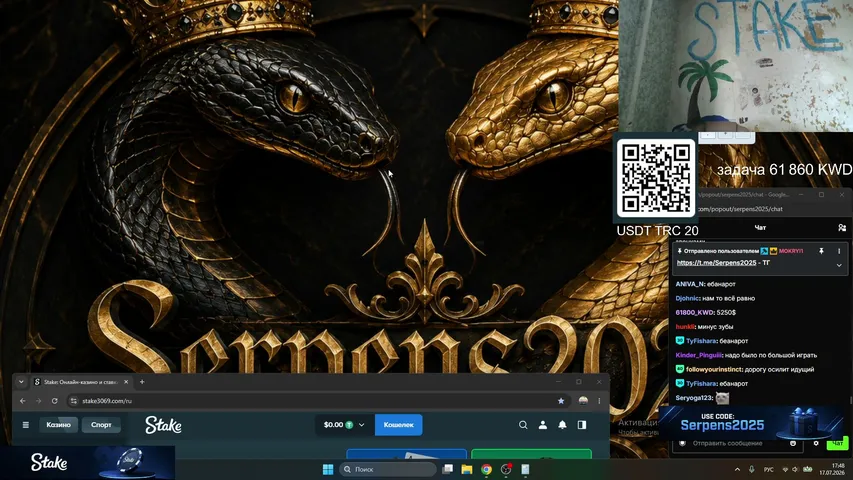
Task: View site info icon beside stake3069.com URL
Action: pos(73,401)
